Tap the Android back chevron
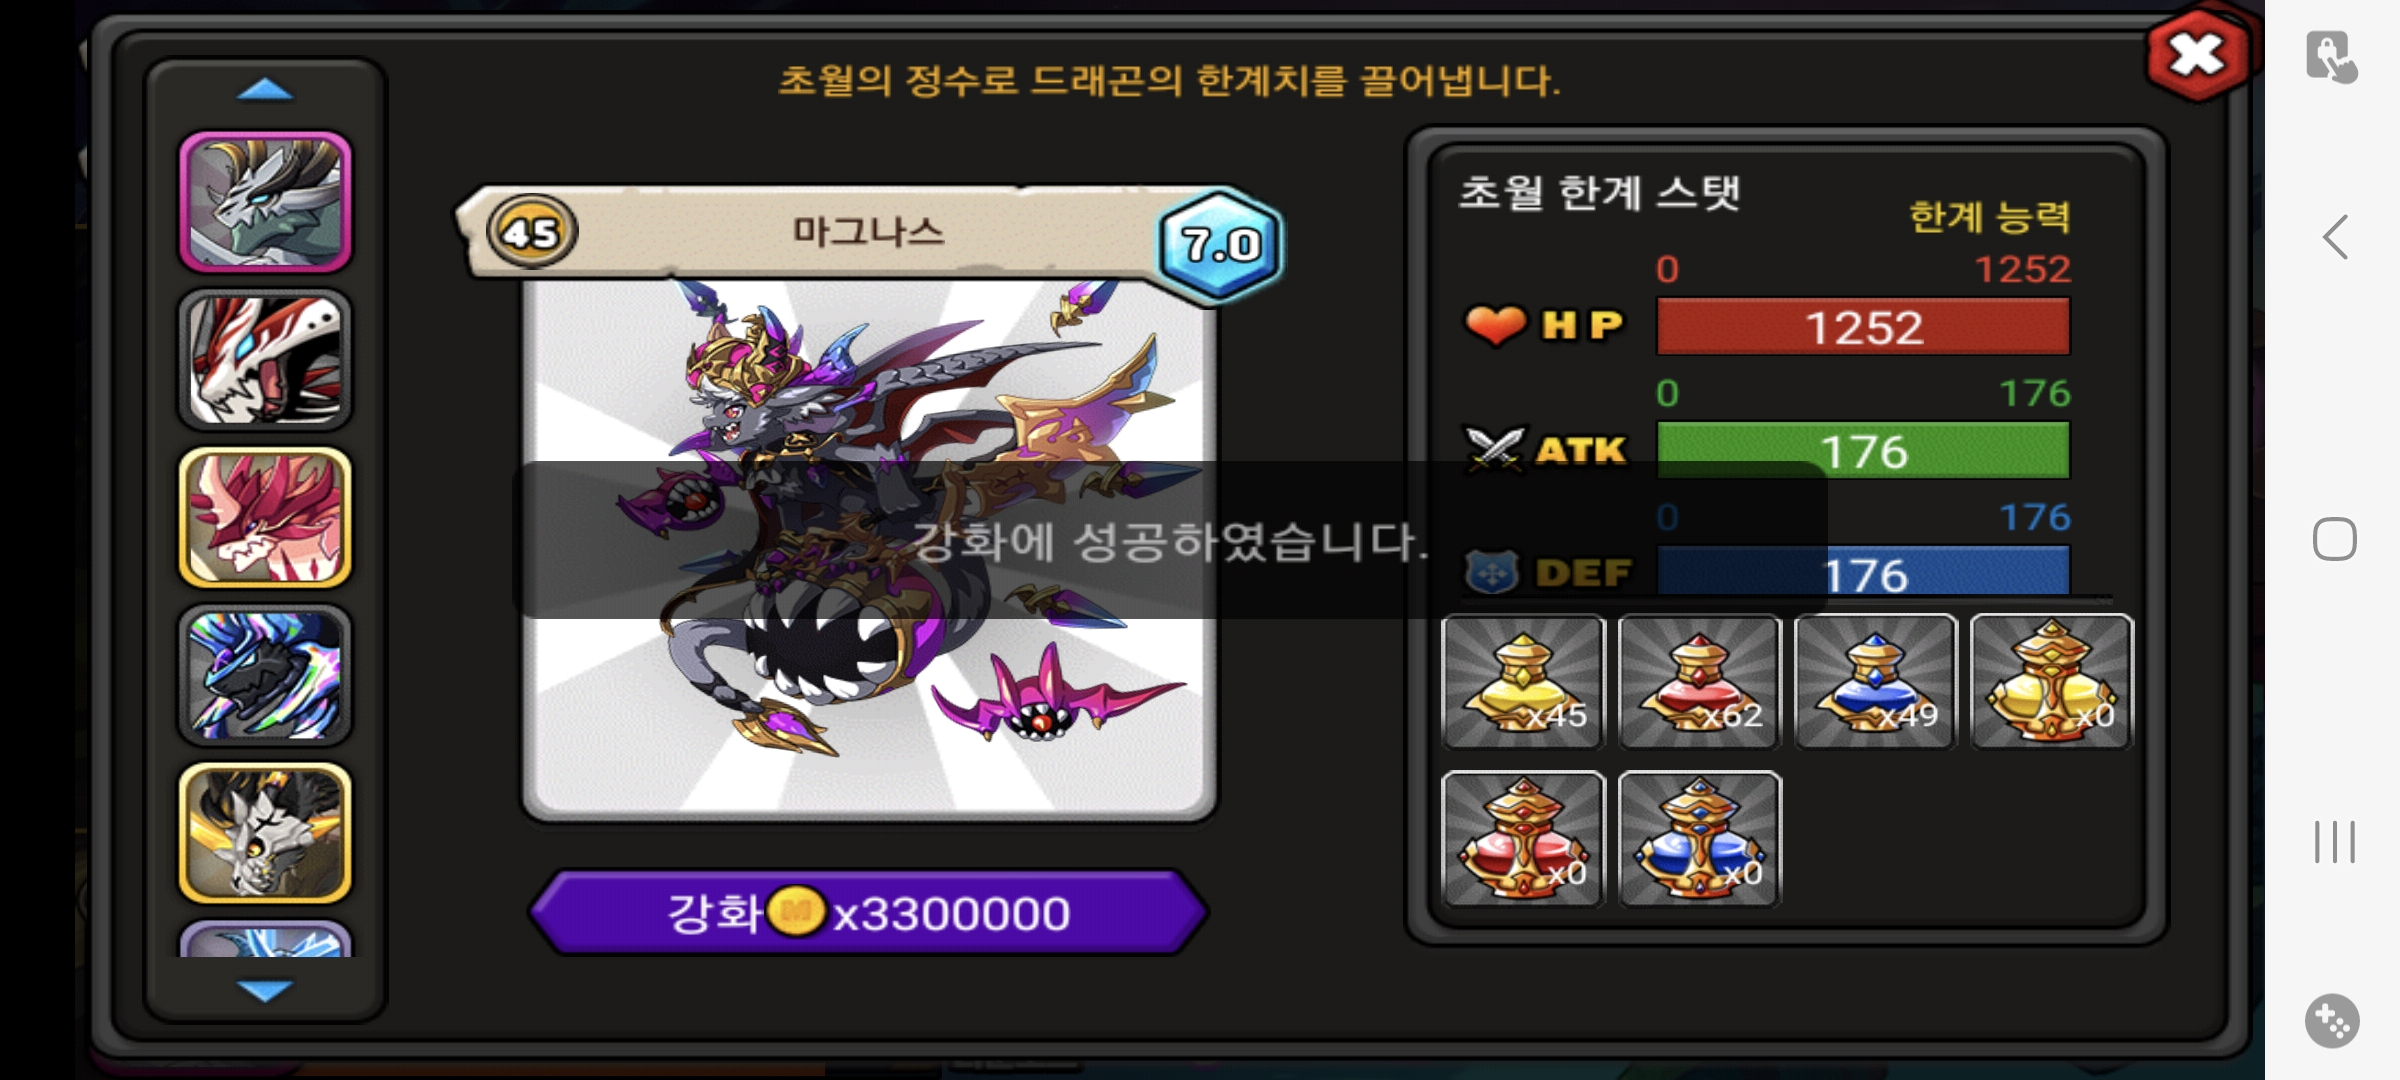 pyautogui.click(x=2335, y=238)
